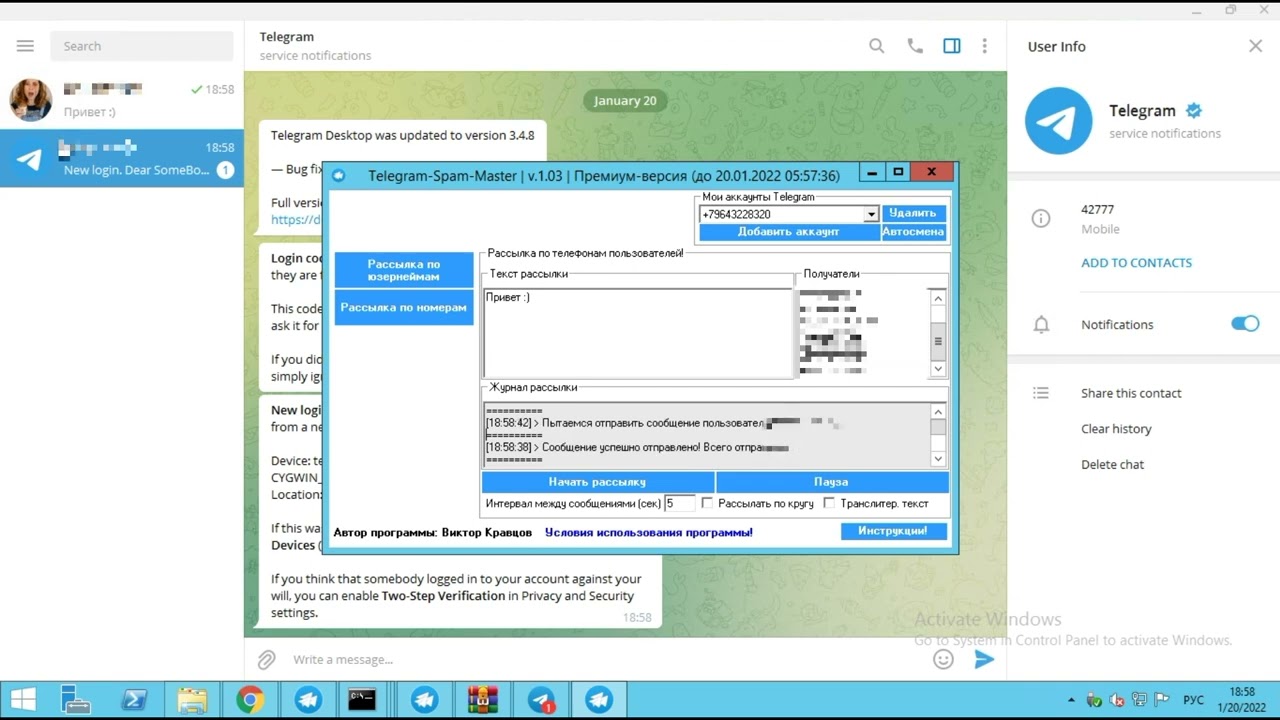Click the ADD TO CONTACTS link
Viewport: 1280px width, 720px height.
click(1136, 263)
